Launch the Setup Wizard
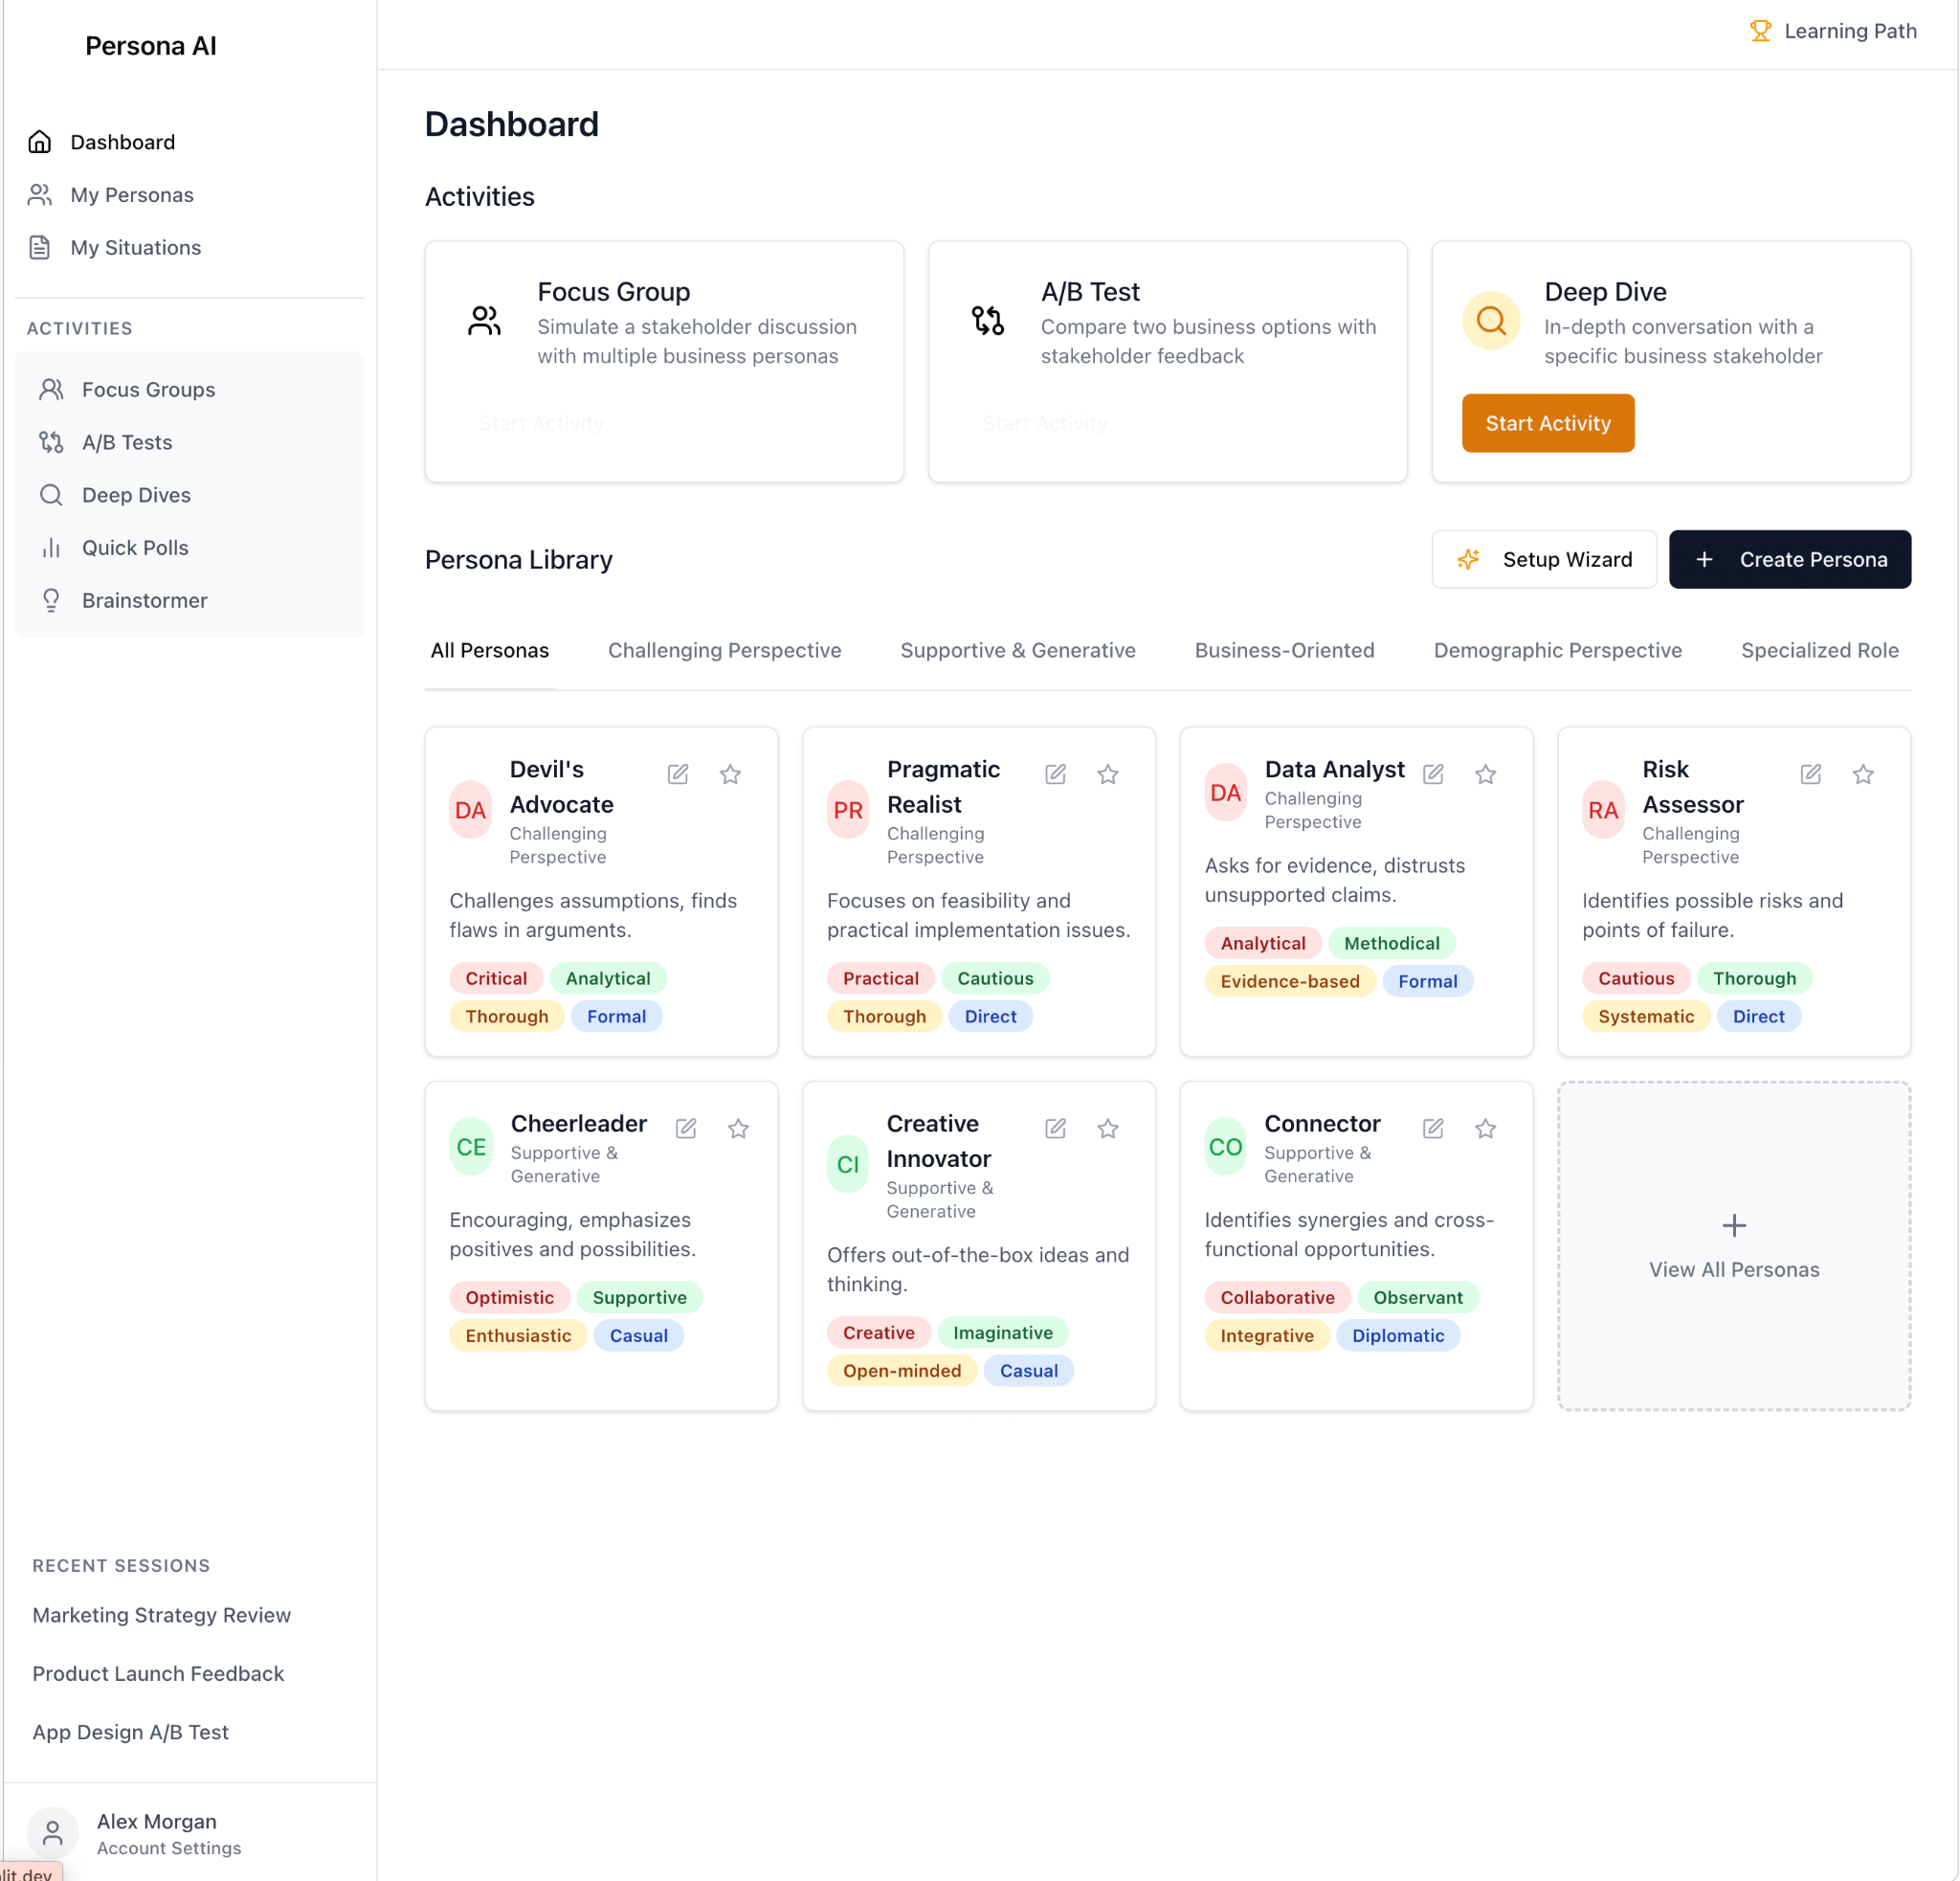 (x=1544, y=559)
